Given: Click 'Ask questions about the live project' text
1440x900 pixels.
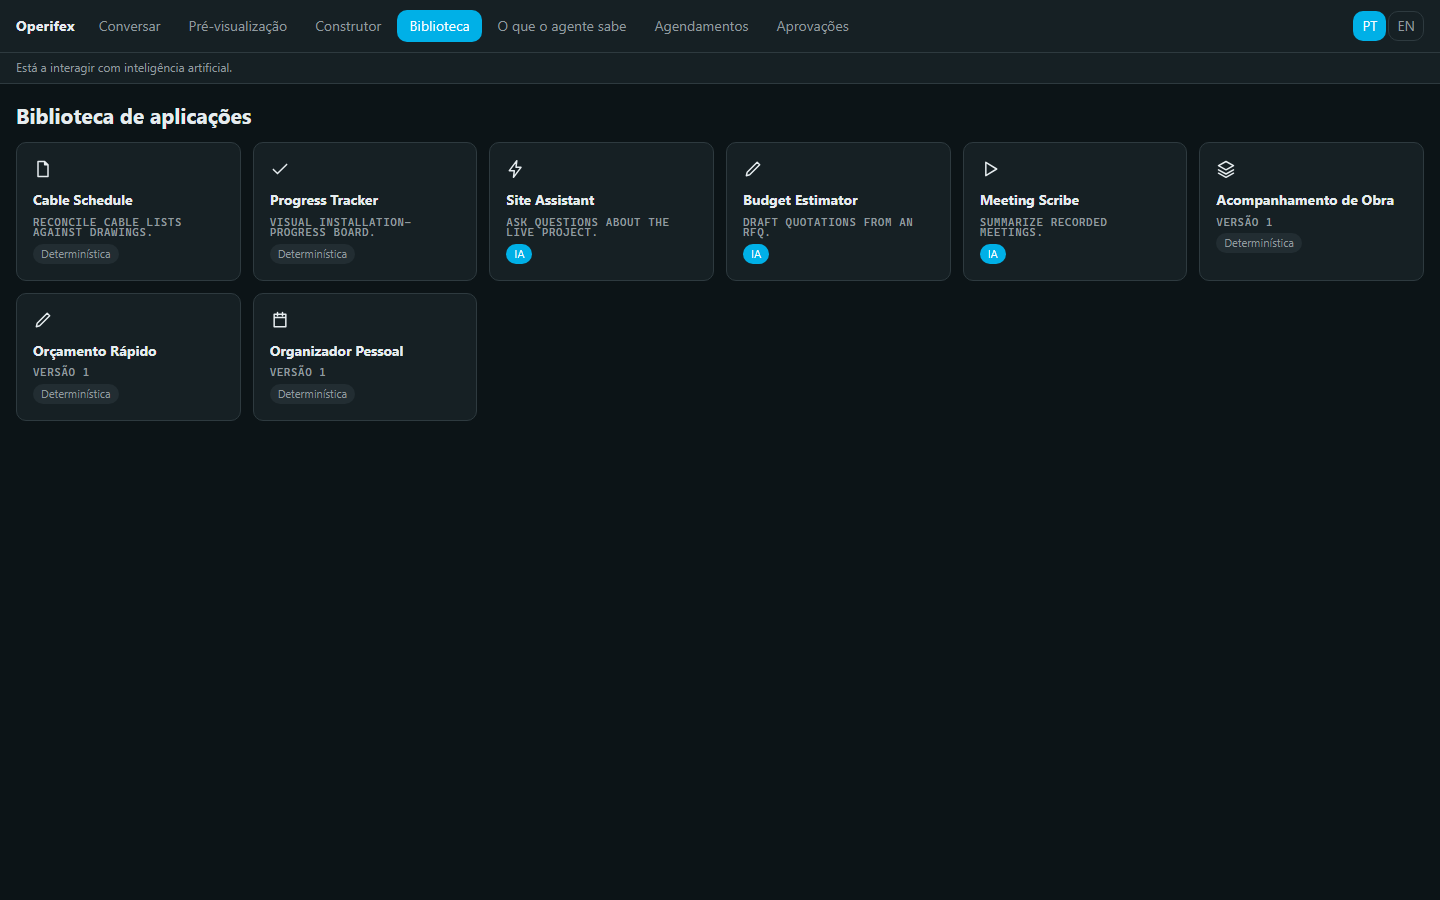Looking at the screenshot, I should pyautogui.click(x=588, y=227).
